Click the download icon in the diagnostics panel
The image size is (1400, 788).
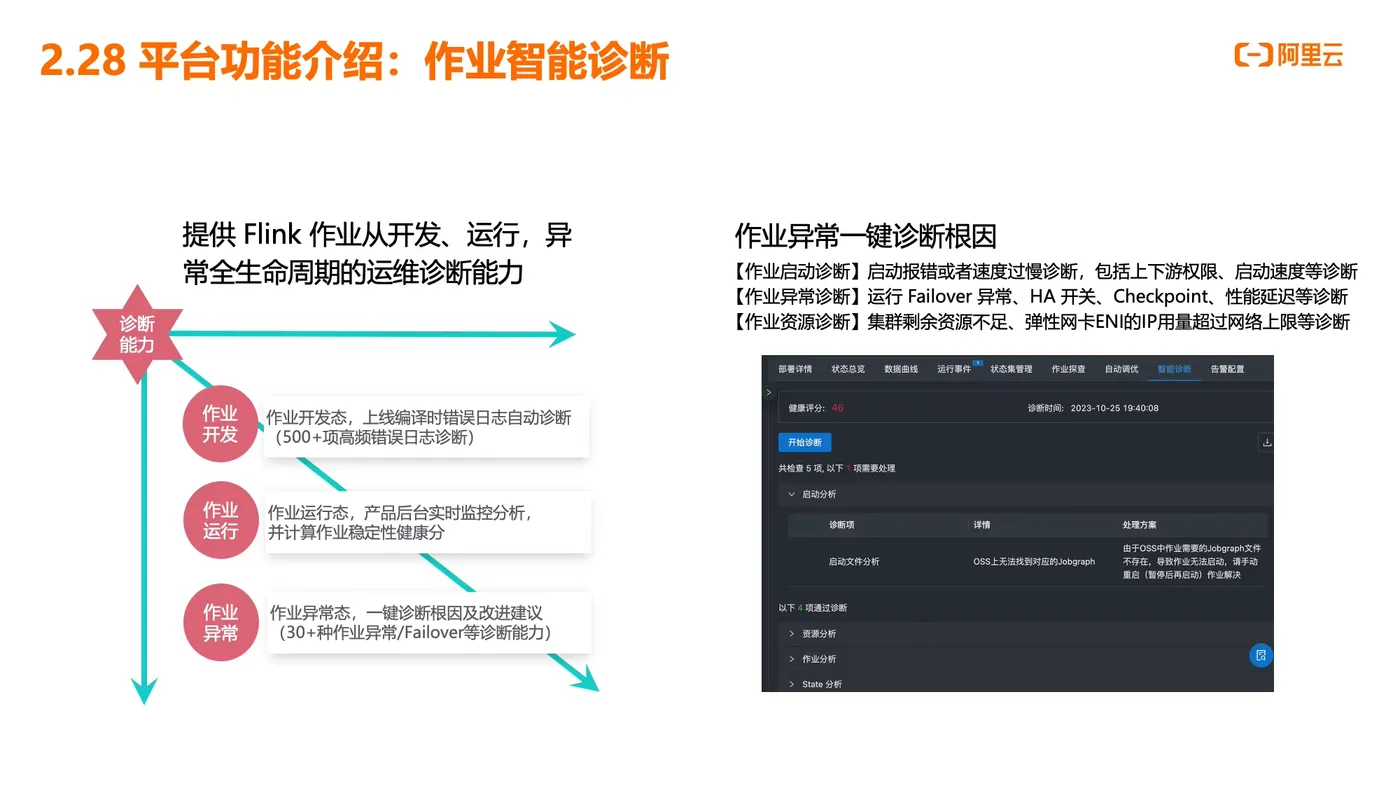(1265, 440)
